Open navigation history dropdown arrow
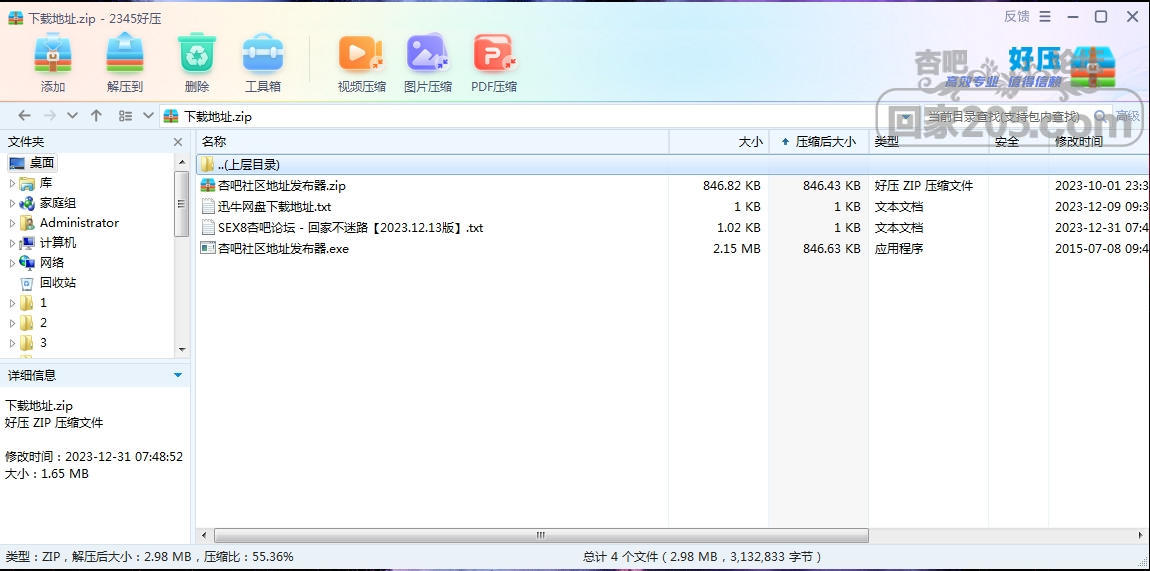Image resolution: width=1150 pixels, height=571 pixels. (x=72, y=116)
